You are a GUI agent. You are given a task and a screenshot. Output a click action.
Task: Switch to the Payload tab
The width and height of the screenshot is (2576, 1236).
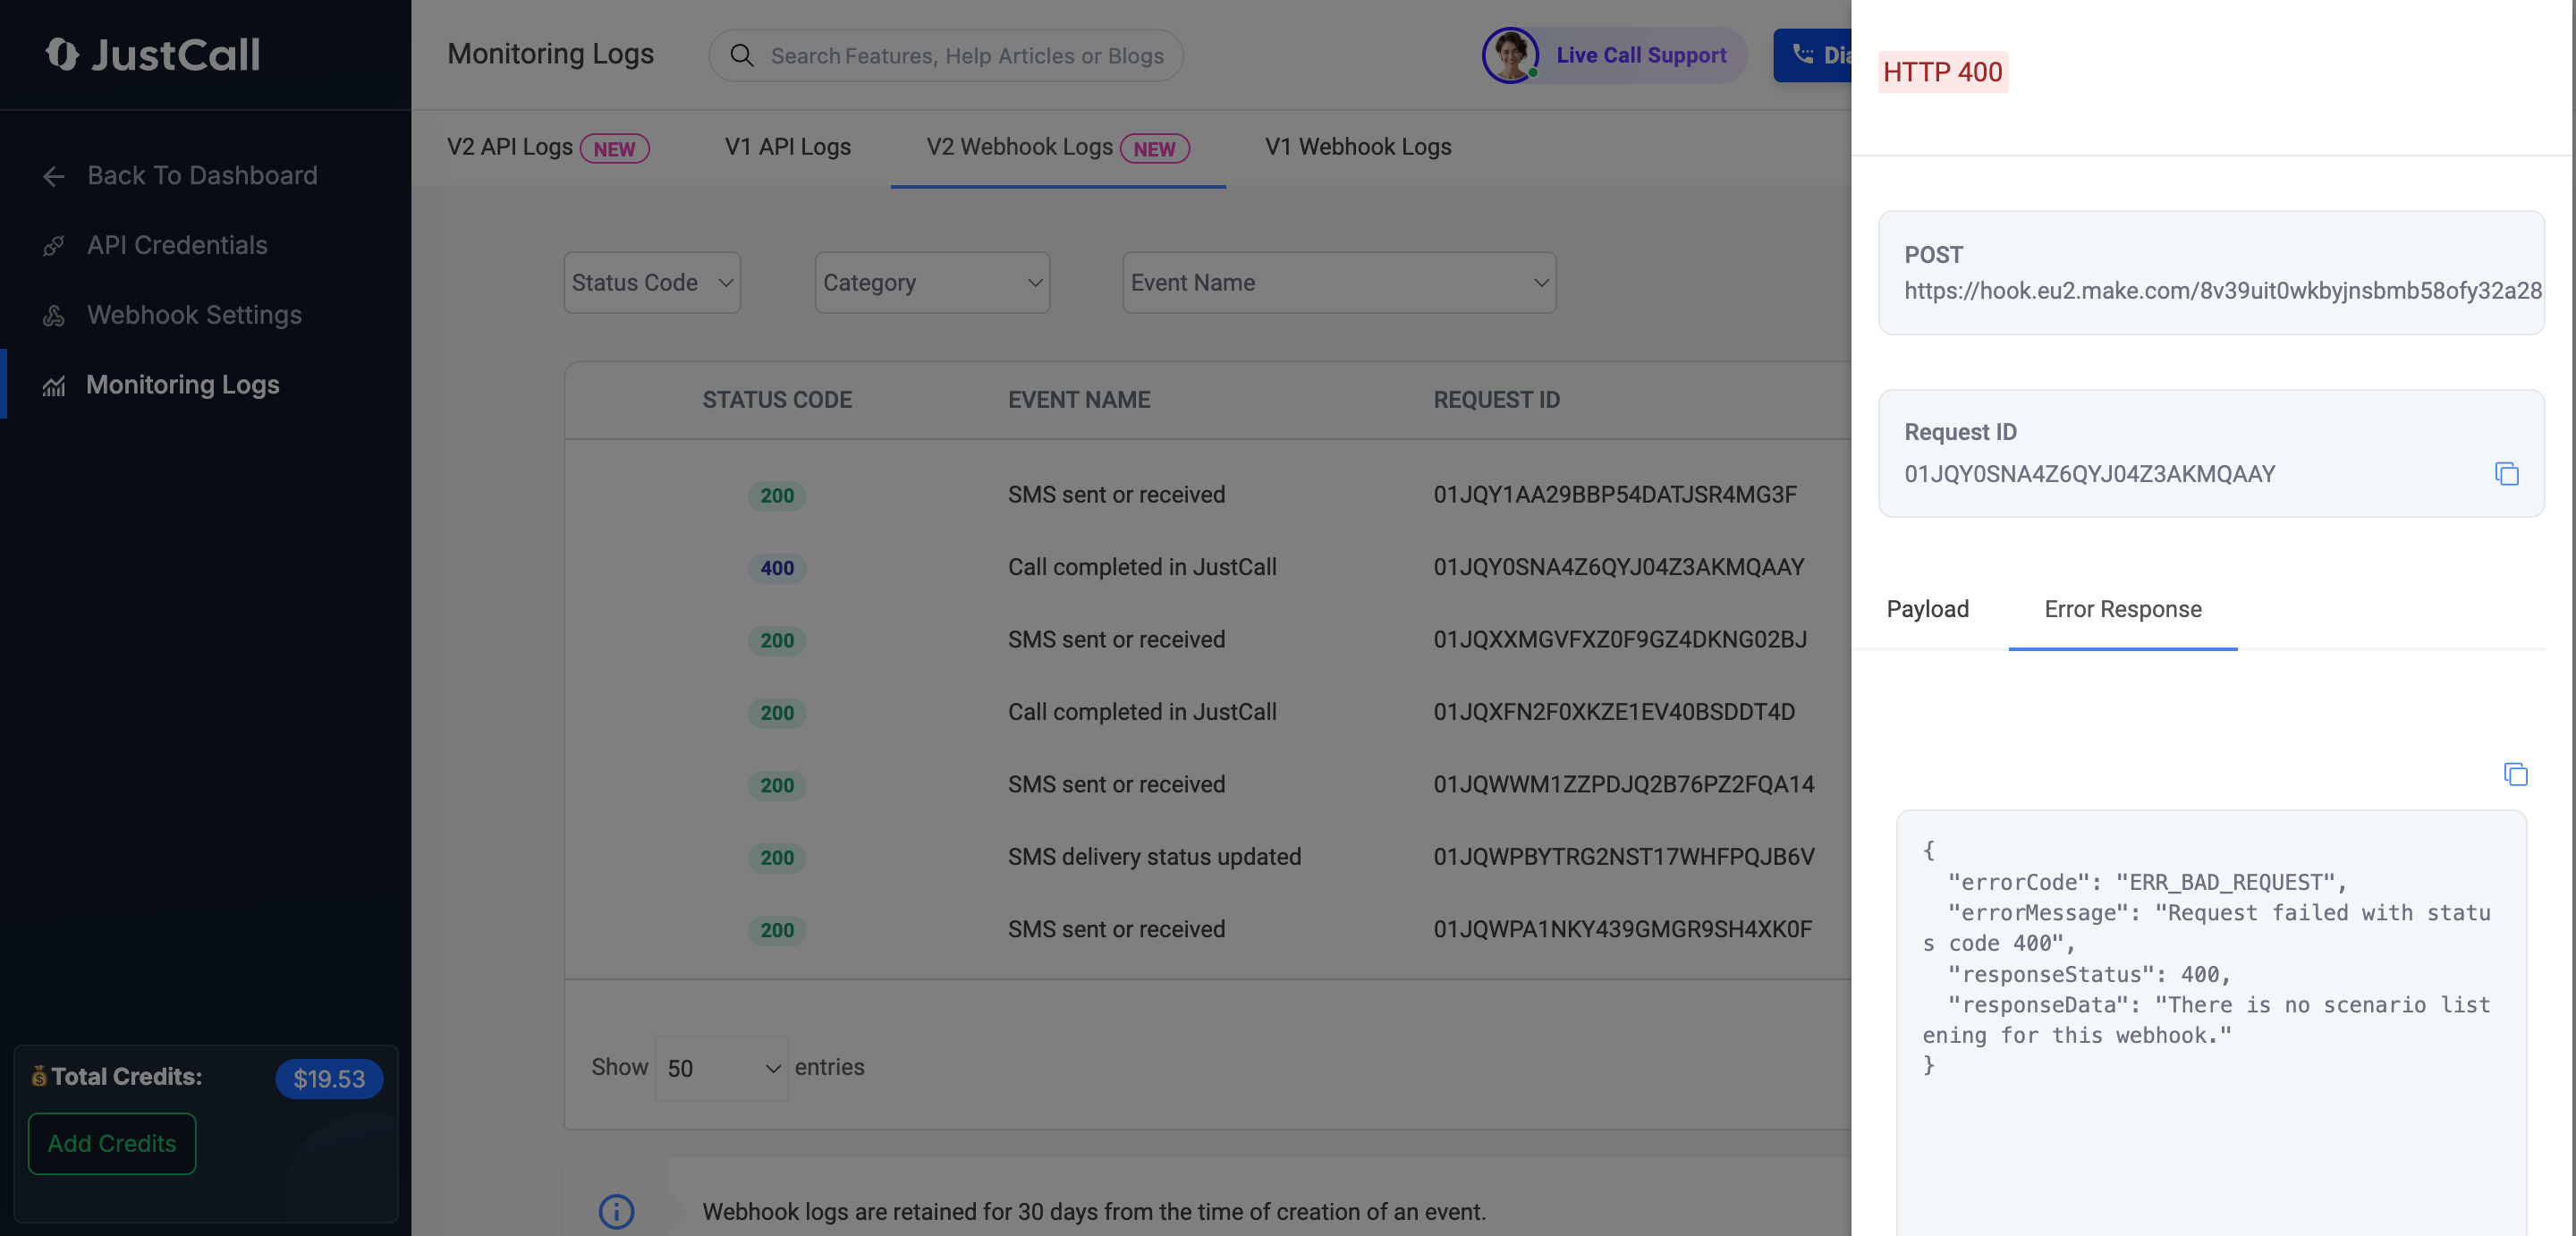pos(1926,609)
